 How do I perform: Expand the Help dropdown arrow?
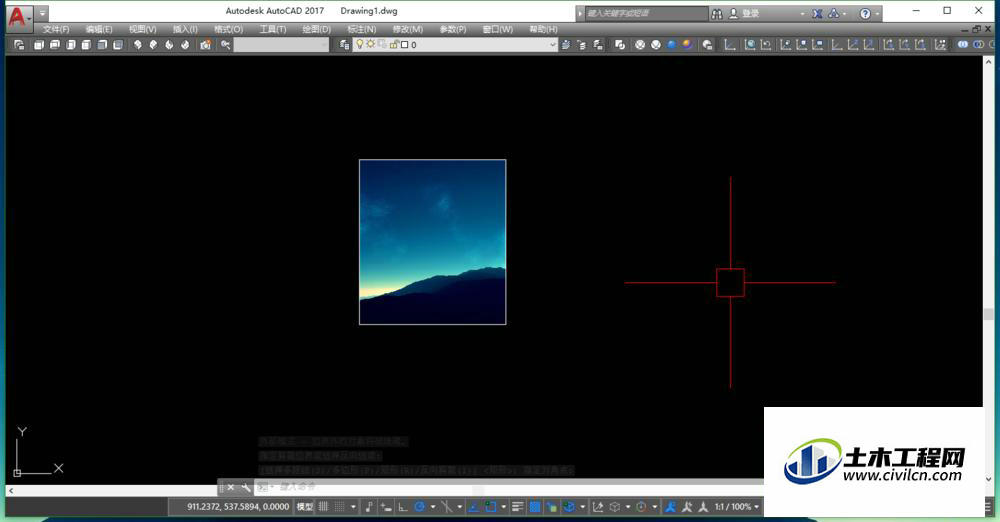pyautogui.click(x=878, y=13)
